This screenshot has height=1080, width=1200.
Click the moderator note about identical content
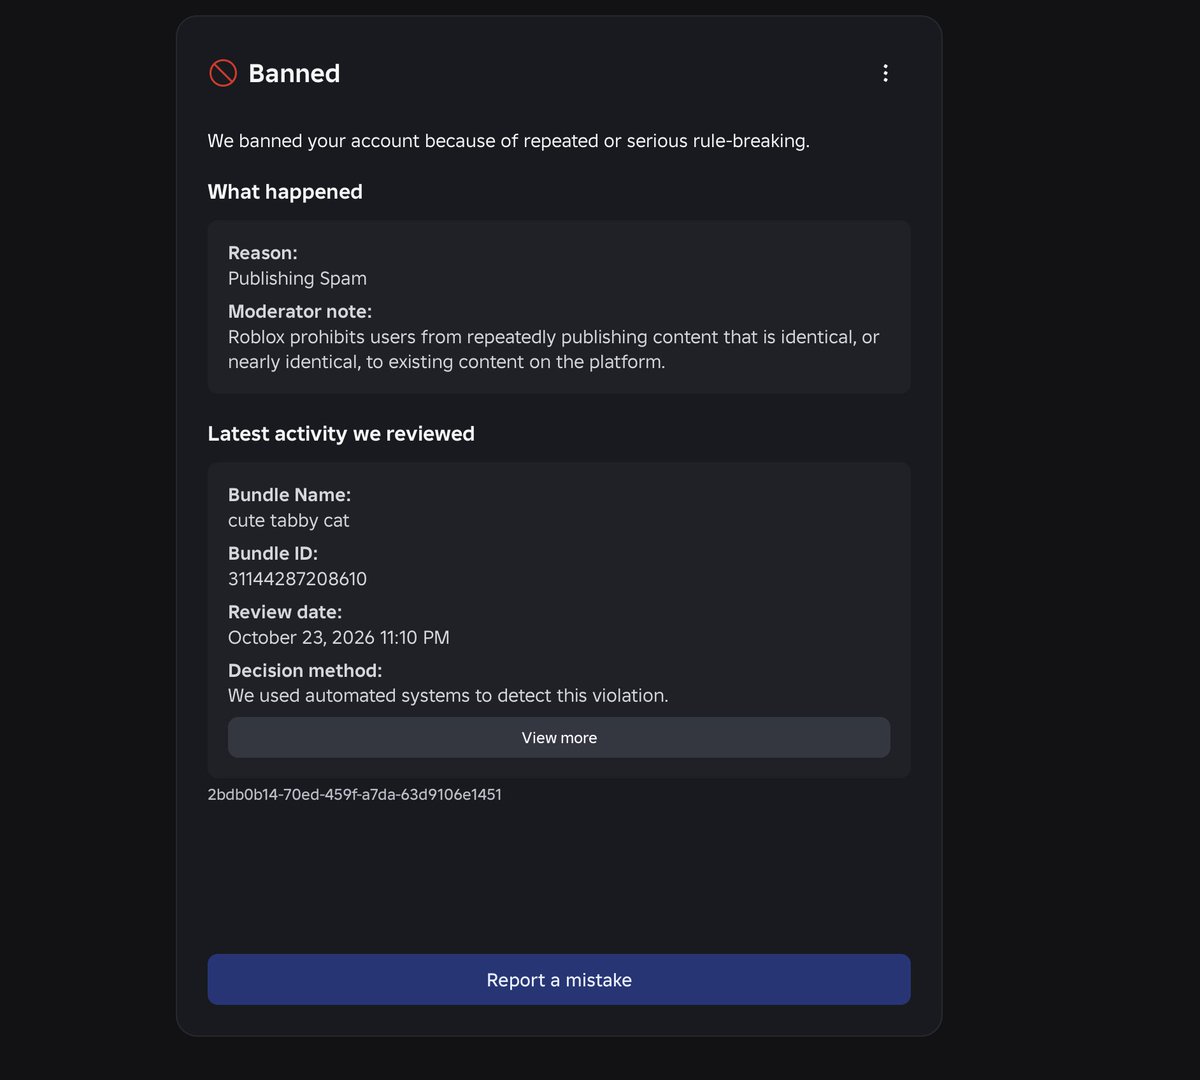point(554,350)
